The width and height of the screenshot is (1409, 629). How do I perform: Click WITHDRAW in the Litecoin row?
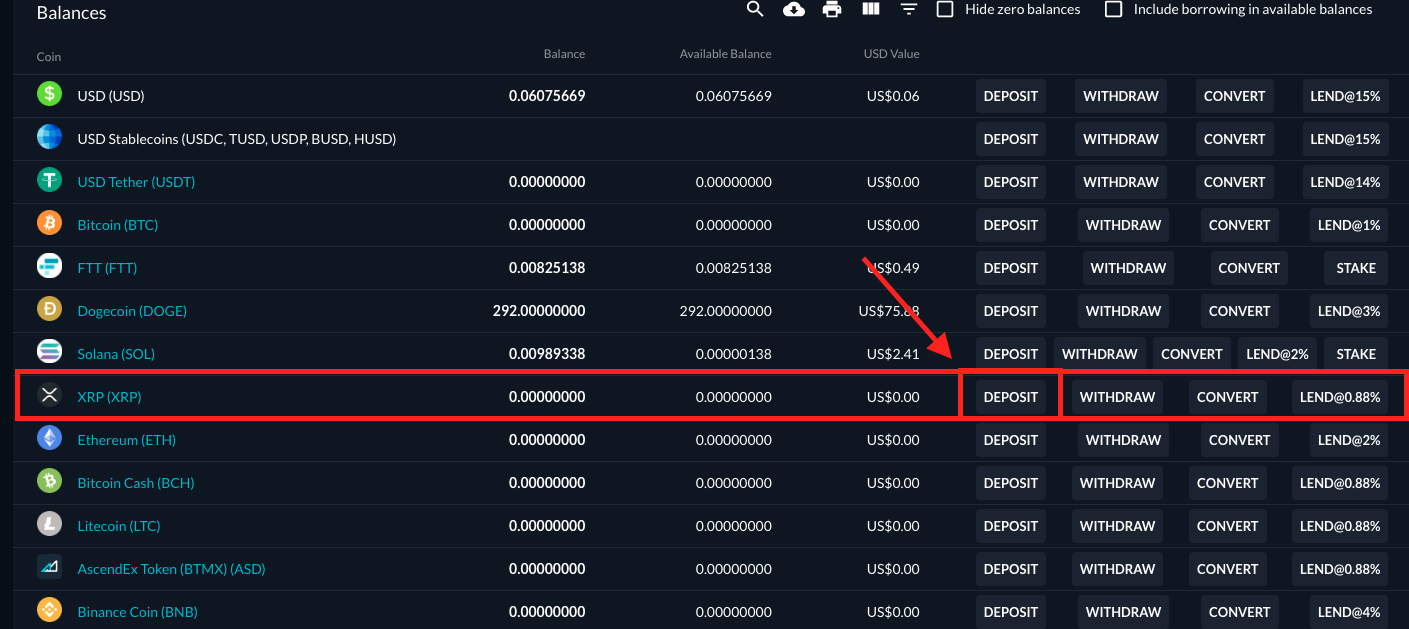pos(1118,526)
